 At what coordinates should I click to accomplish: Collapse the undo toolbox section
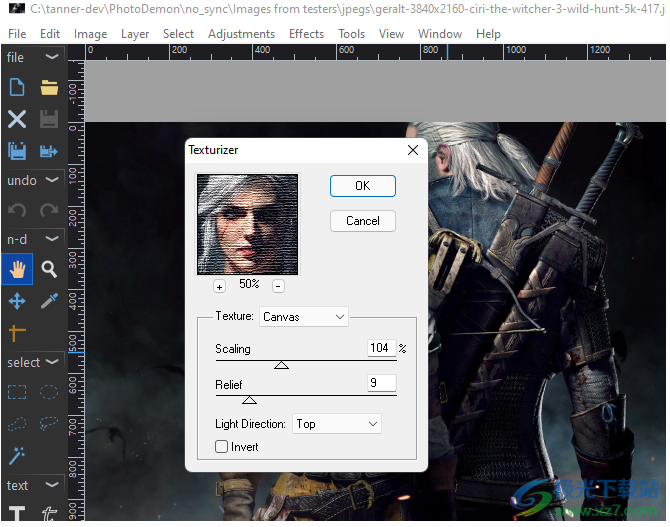tap(52, 180)
